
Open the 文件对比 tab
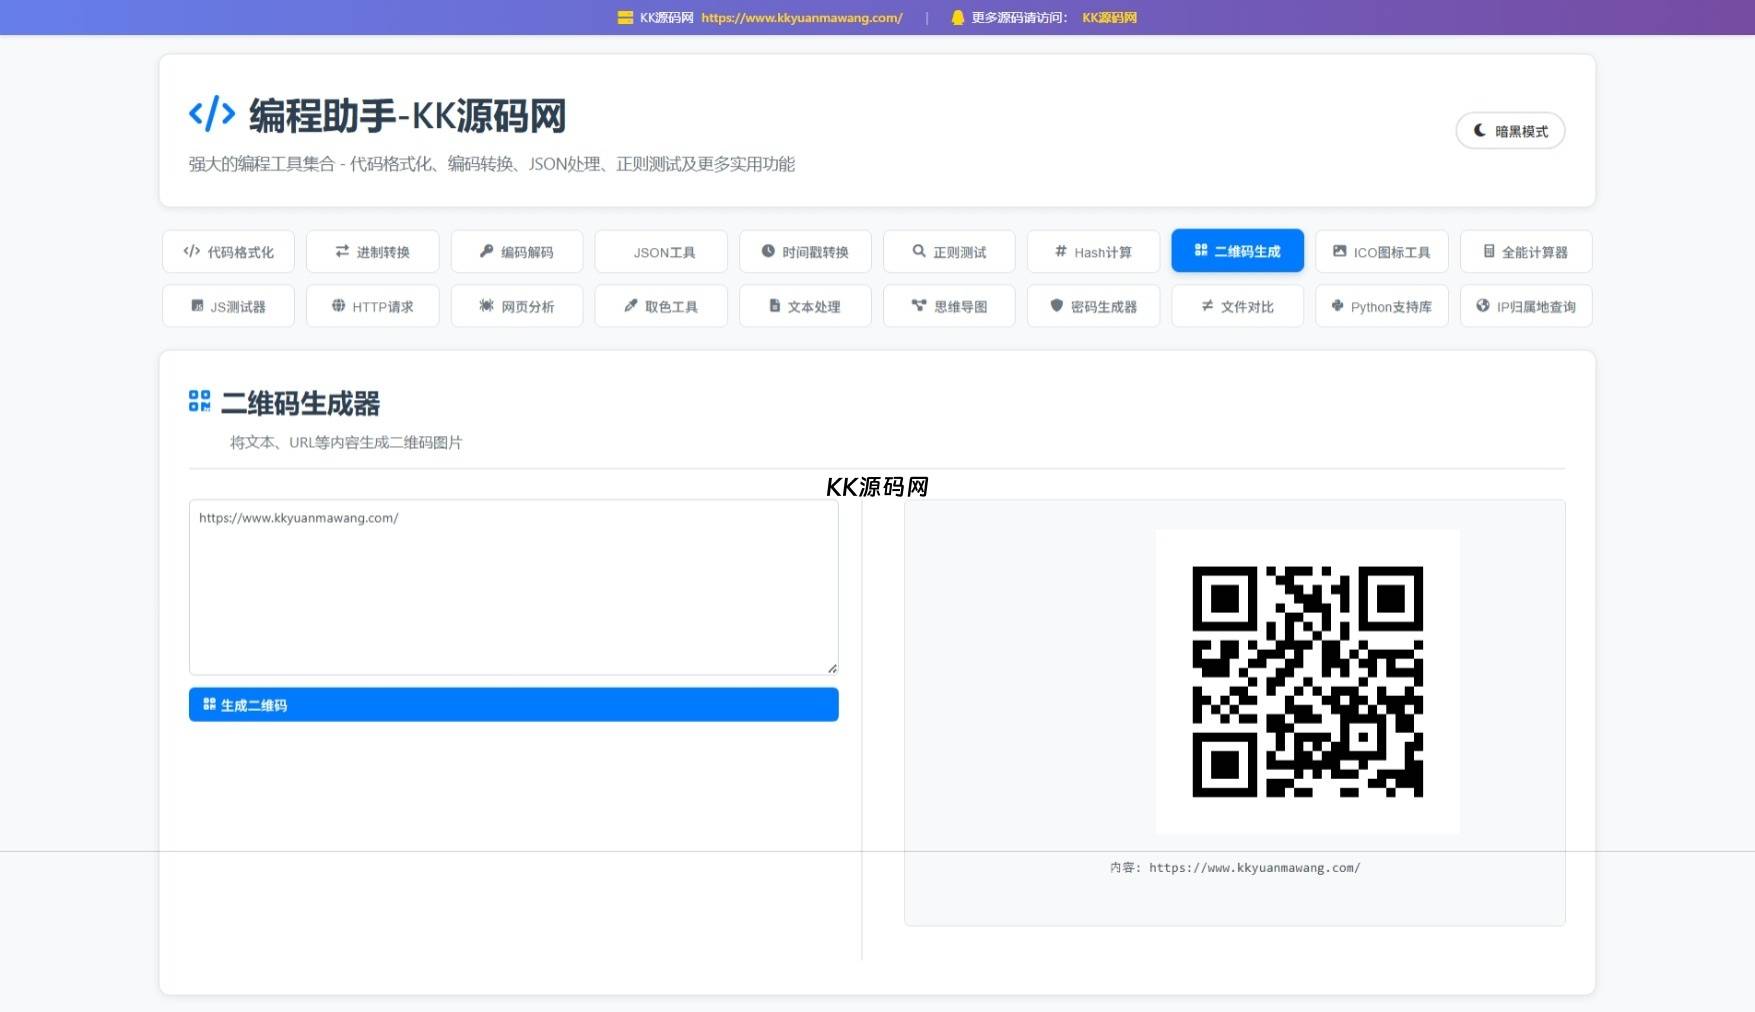coord(1237,306)
